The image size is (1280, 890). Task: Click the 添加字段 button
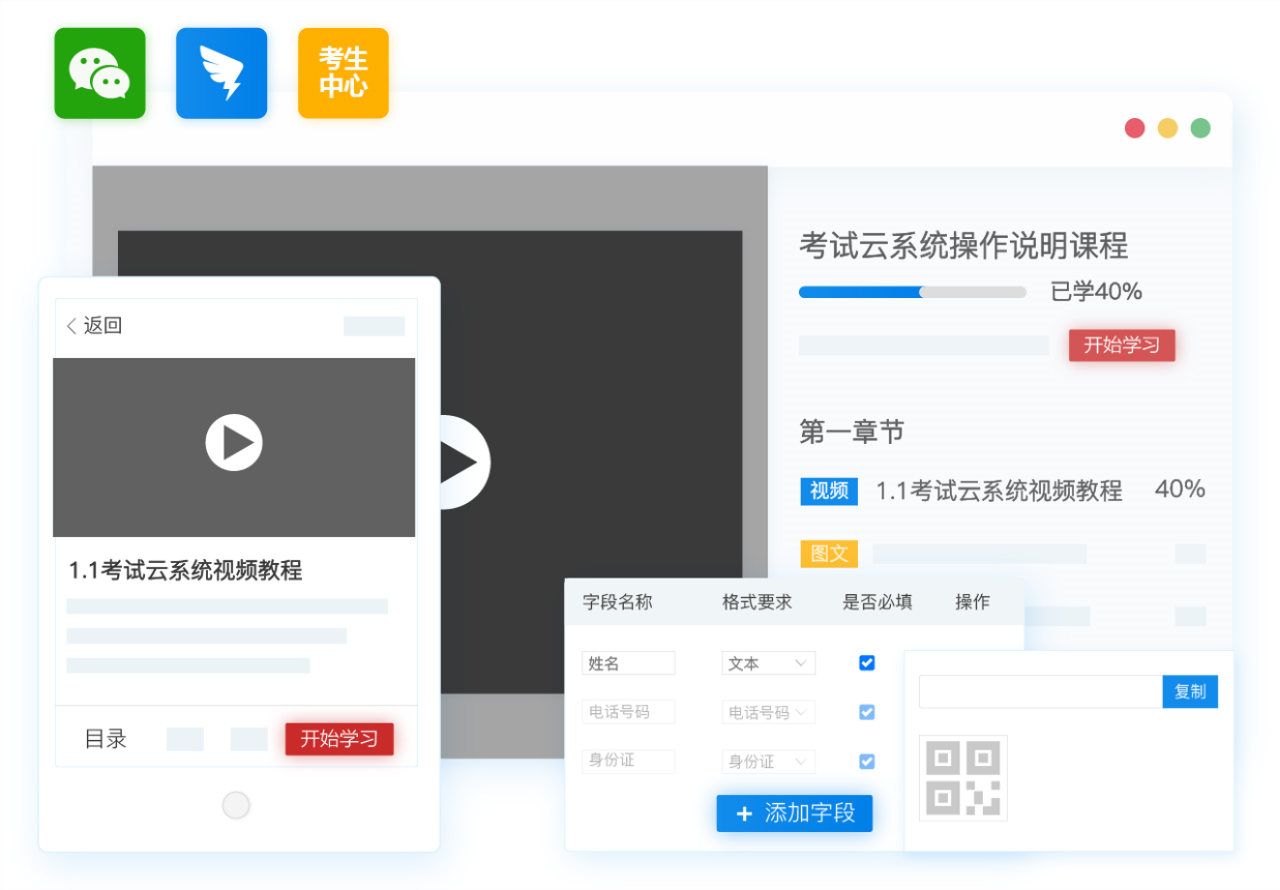pos(794,813)
